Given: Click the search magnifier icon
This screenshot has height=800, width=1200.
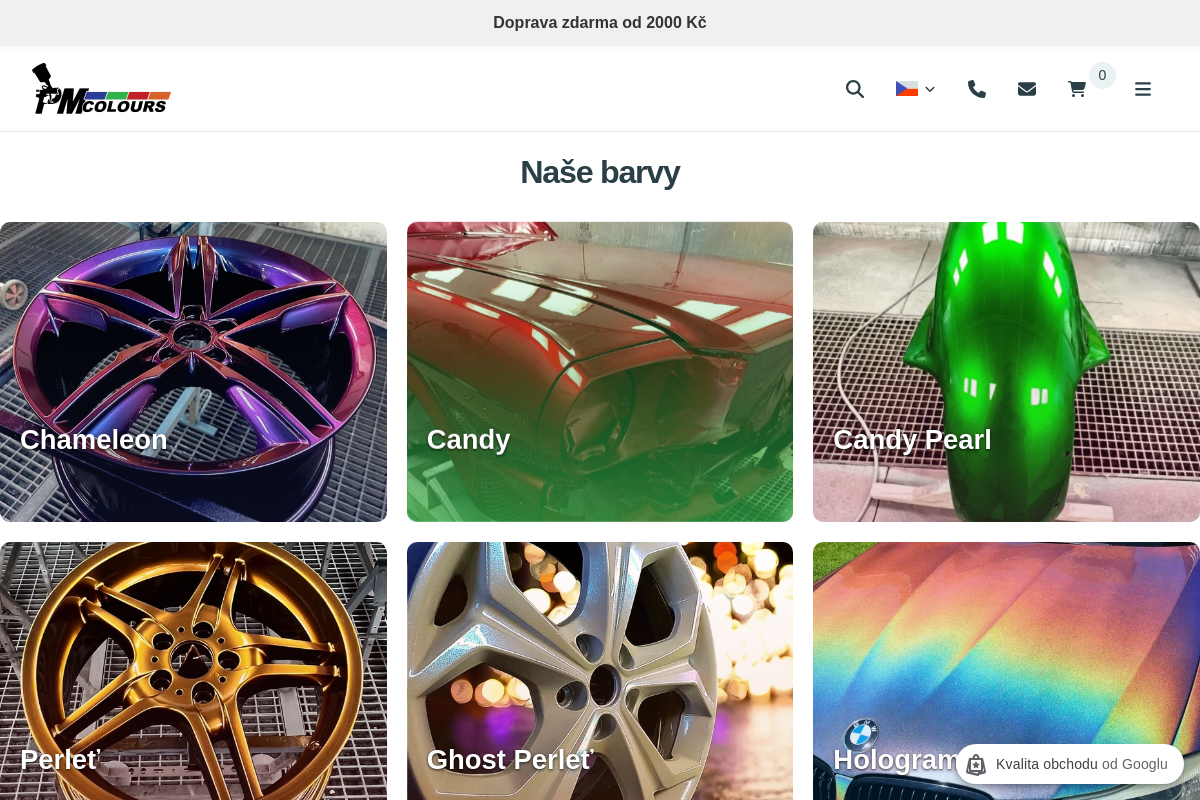Looking at the screenshot, I should coord(854,89).
